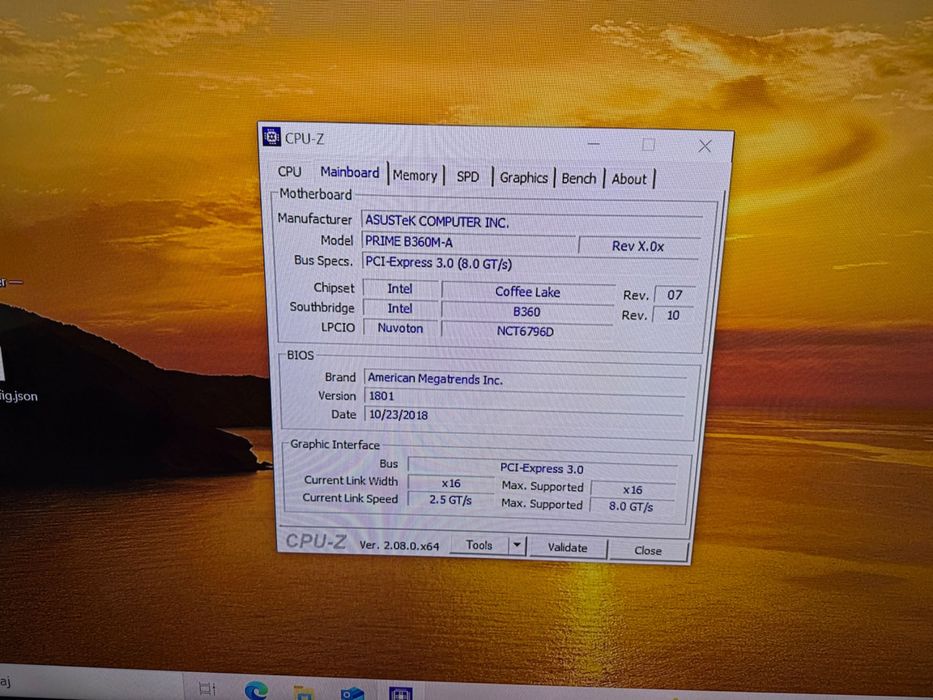Open Outlook from the taskbar
This screenshot has width=933, height=700.
click(352, 693)
